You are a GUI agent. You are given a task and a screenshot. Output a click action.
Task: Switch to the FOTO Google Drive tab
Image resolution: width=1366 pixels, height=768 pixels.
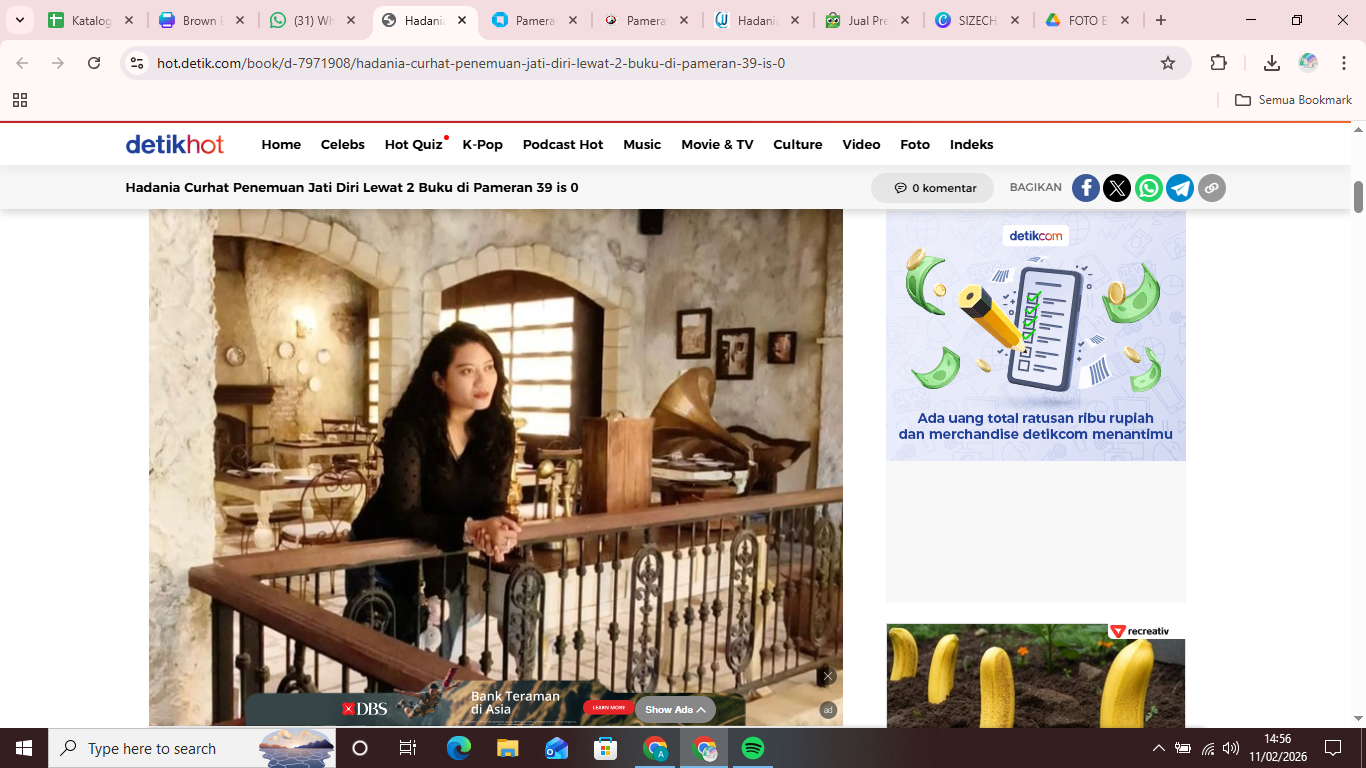point(1089,20)
